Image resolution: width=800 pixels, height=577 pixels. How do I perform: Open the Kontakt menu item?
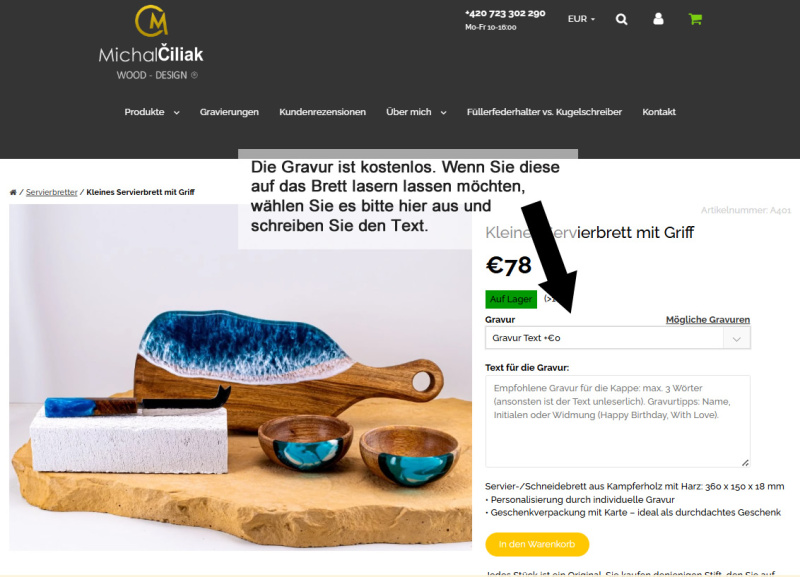659,112
